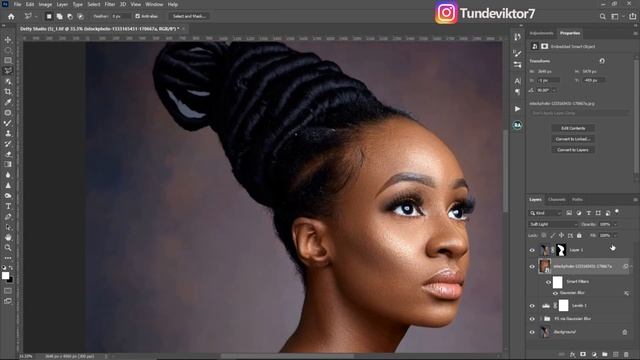Expand the FS via Gaussian Blur group
The width and height of the screenshot is (640, 360).
click(540, 319)
